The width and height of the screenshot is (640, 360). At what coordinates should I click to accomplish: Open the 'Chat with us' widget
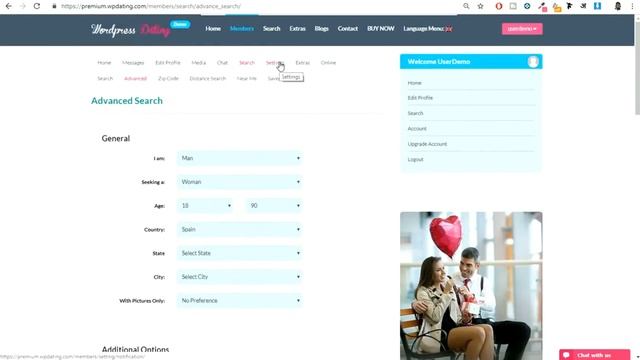[594, 355]
